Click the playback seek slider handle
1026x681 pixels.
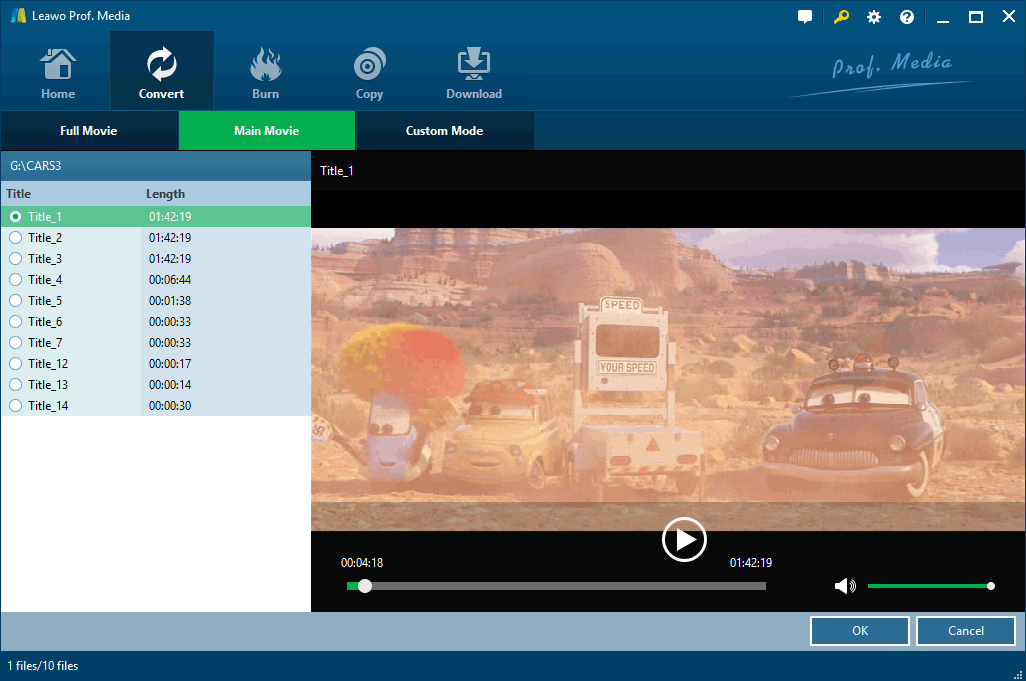click(365, 586)
